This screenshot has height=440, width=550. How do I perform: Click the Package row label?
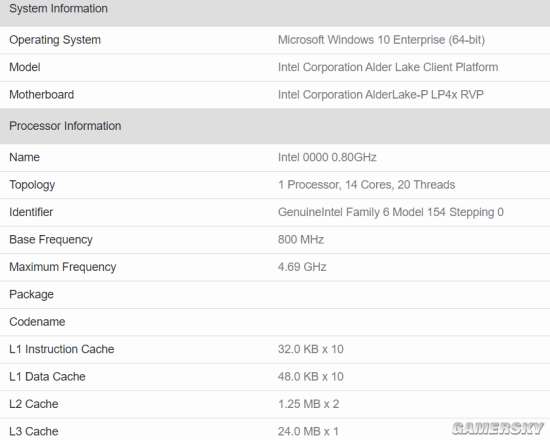tap(32, 294)
